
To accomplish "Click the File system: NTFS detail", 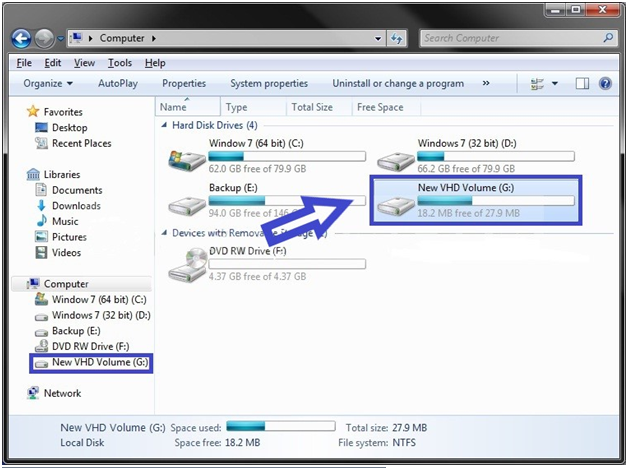I will [377, 443].
